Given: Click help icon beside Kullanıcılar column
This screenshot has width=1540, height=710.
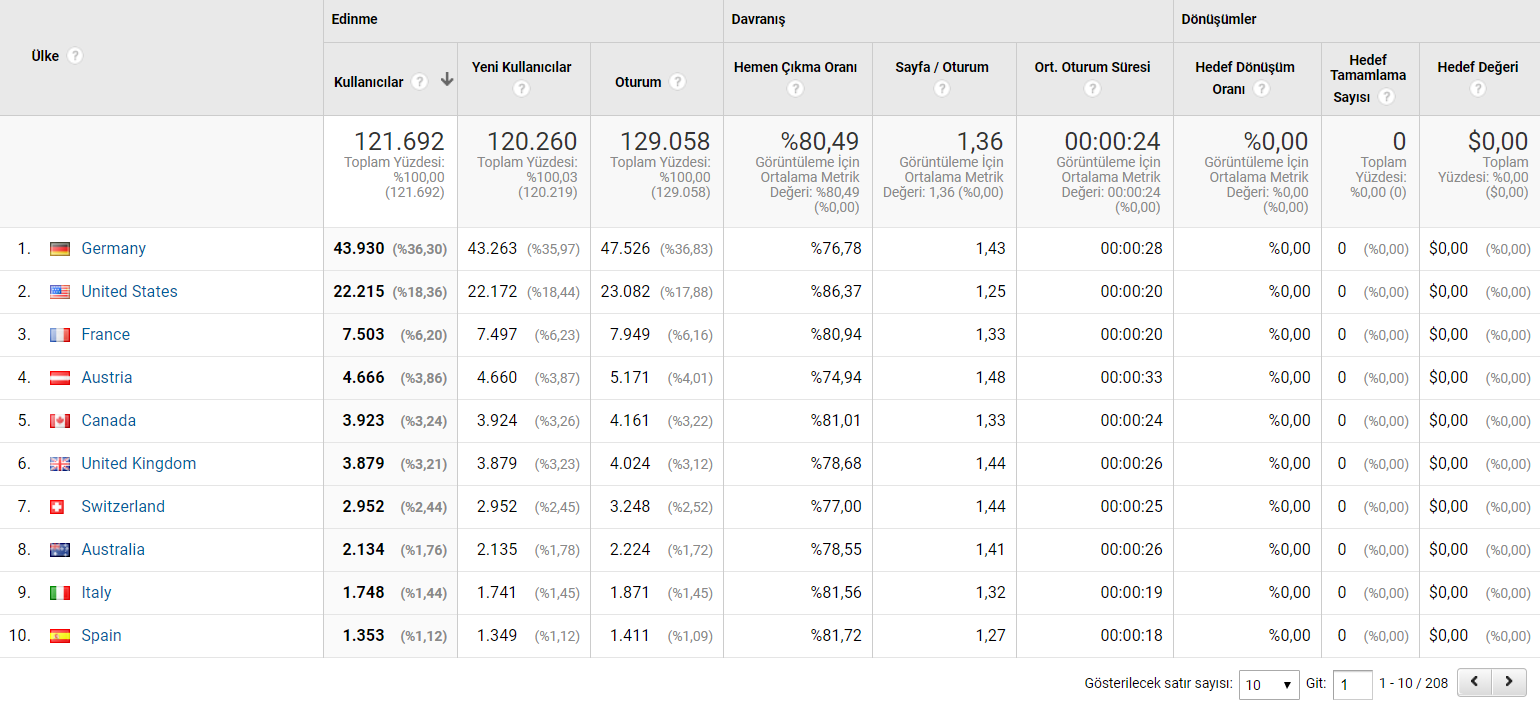Looking at the screenshot, I should point(420,82).
